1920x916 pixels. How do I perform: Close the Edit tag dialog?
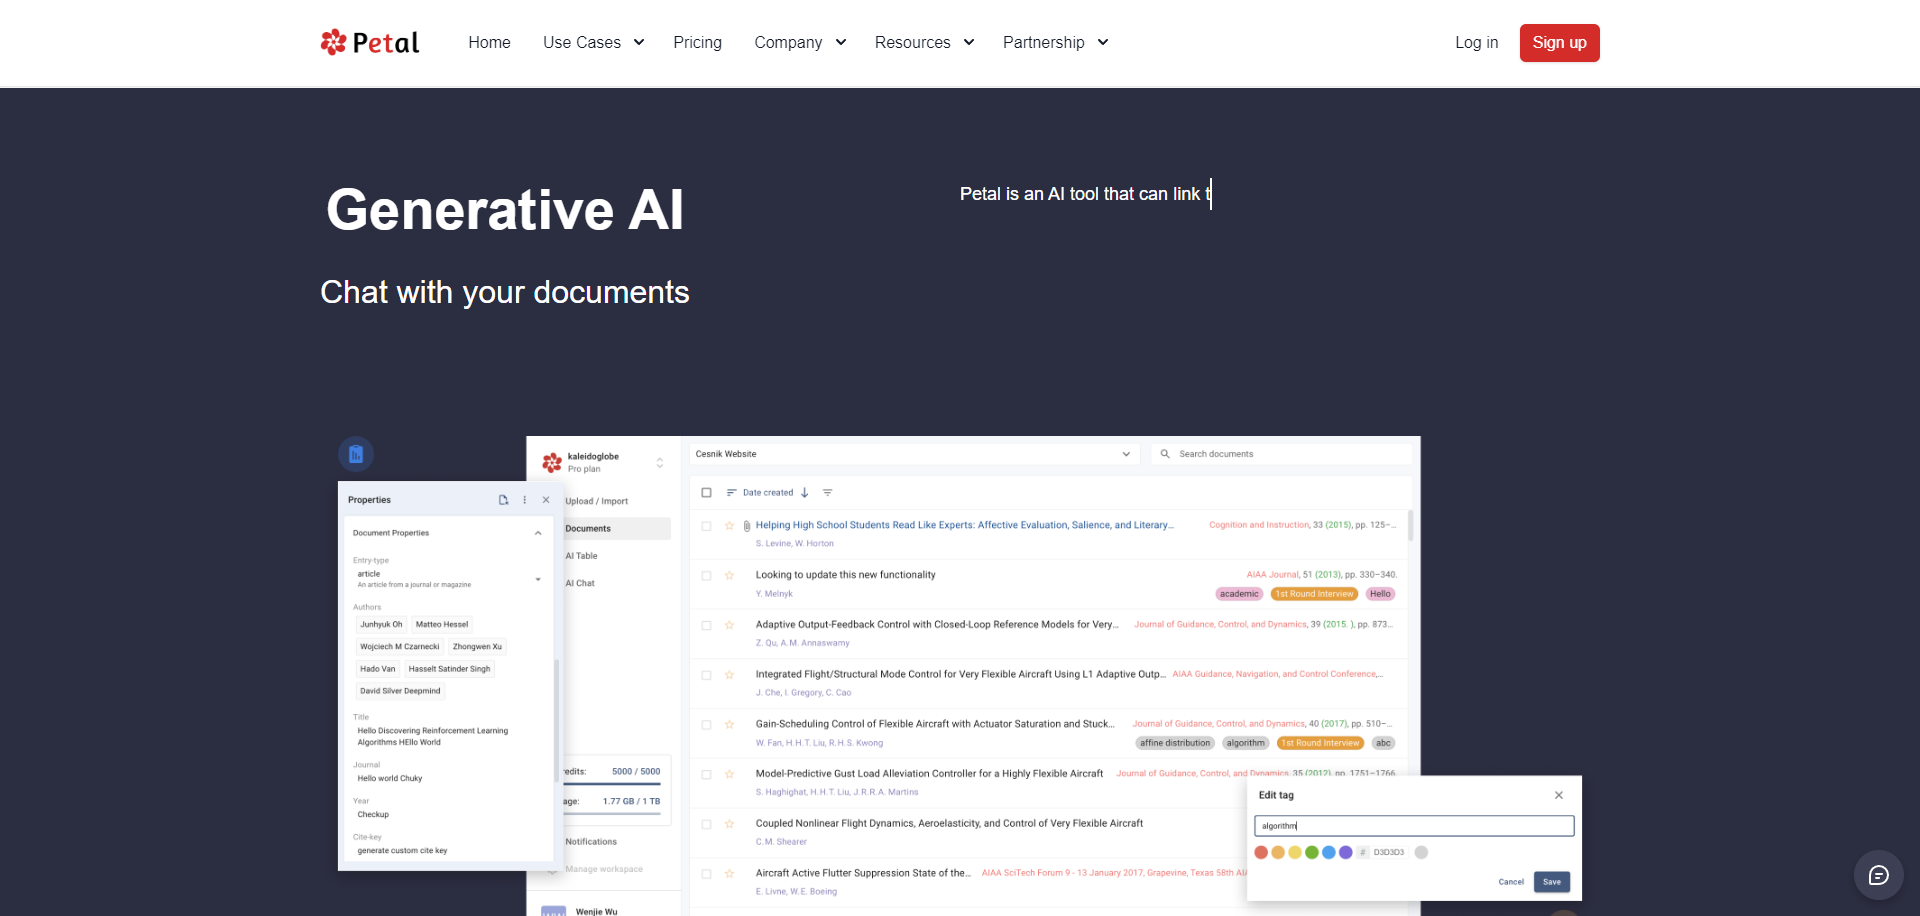pos(1558,795)
